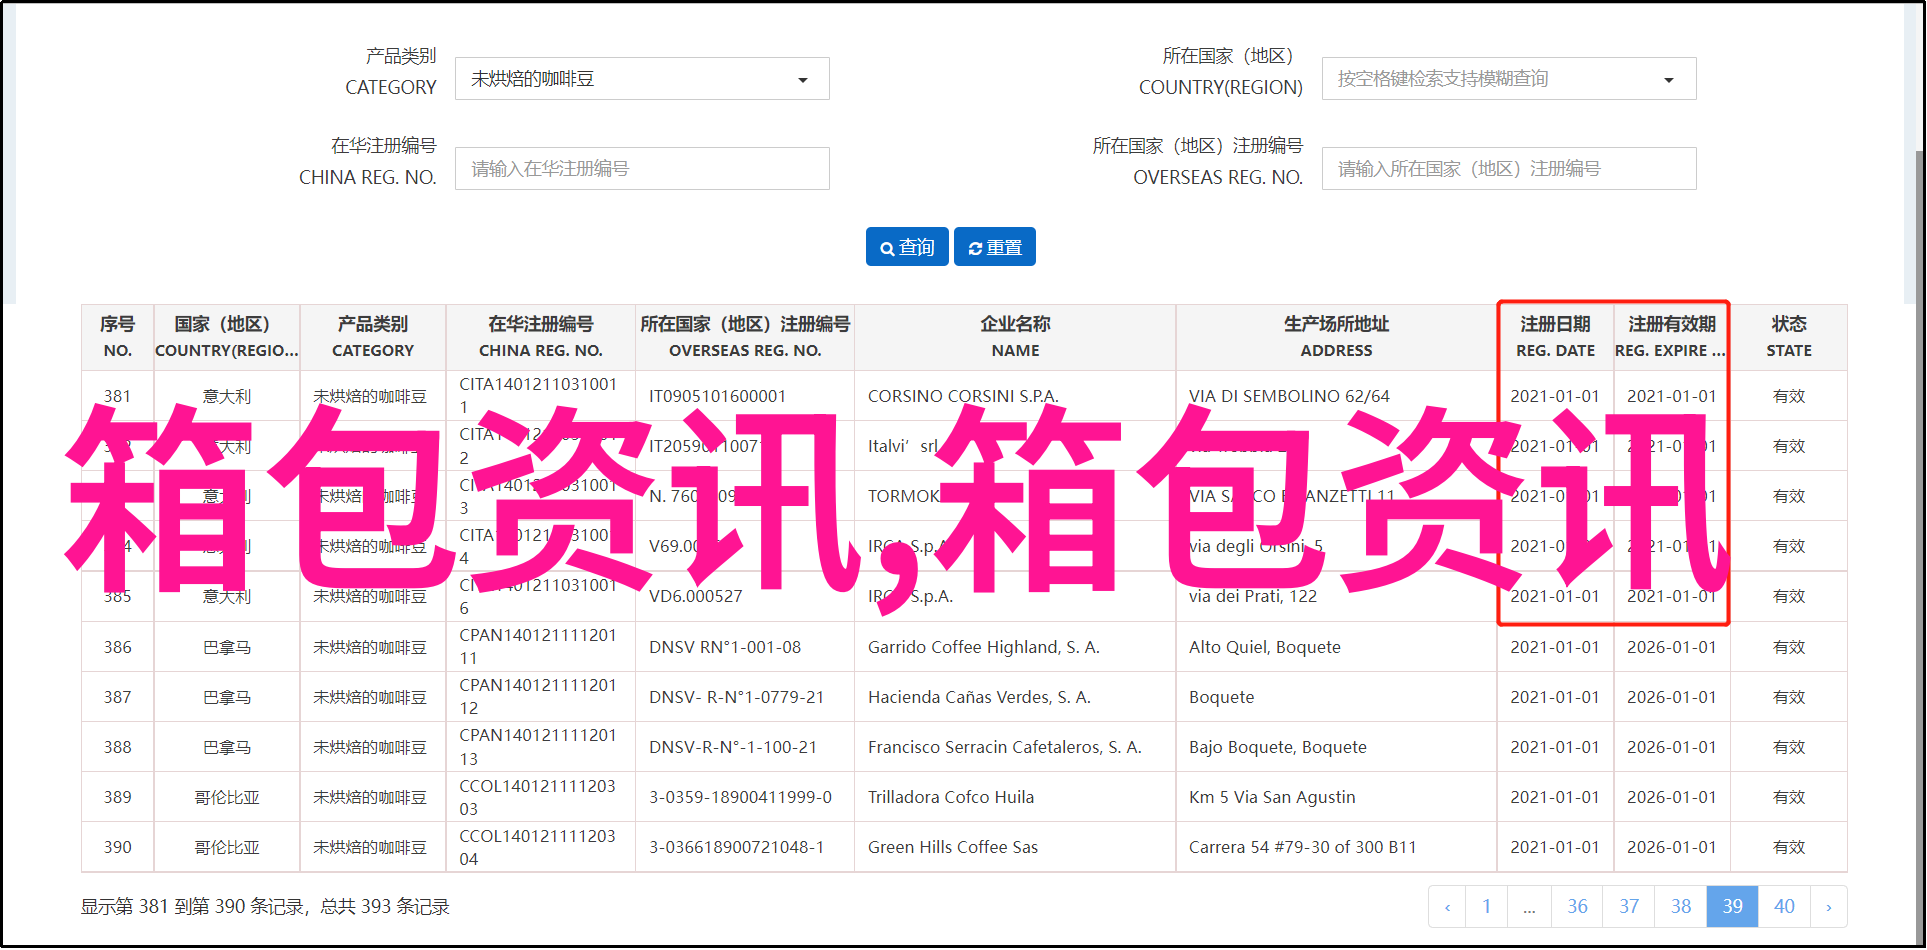The height and width of the screenshot is (950, 1927).
Task: Click overseas number IT0905101600001
Action: [718, 397]
